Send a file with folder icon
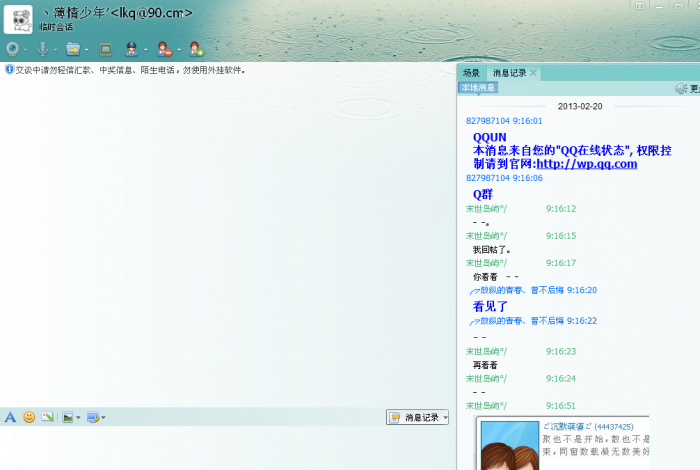 [73, 49]
